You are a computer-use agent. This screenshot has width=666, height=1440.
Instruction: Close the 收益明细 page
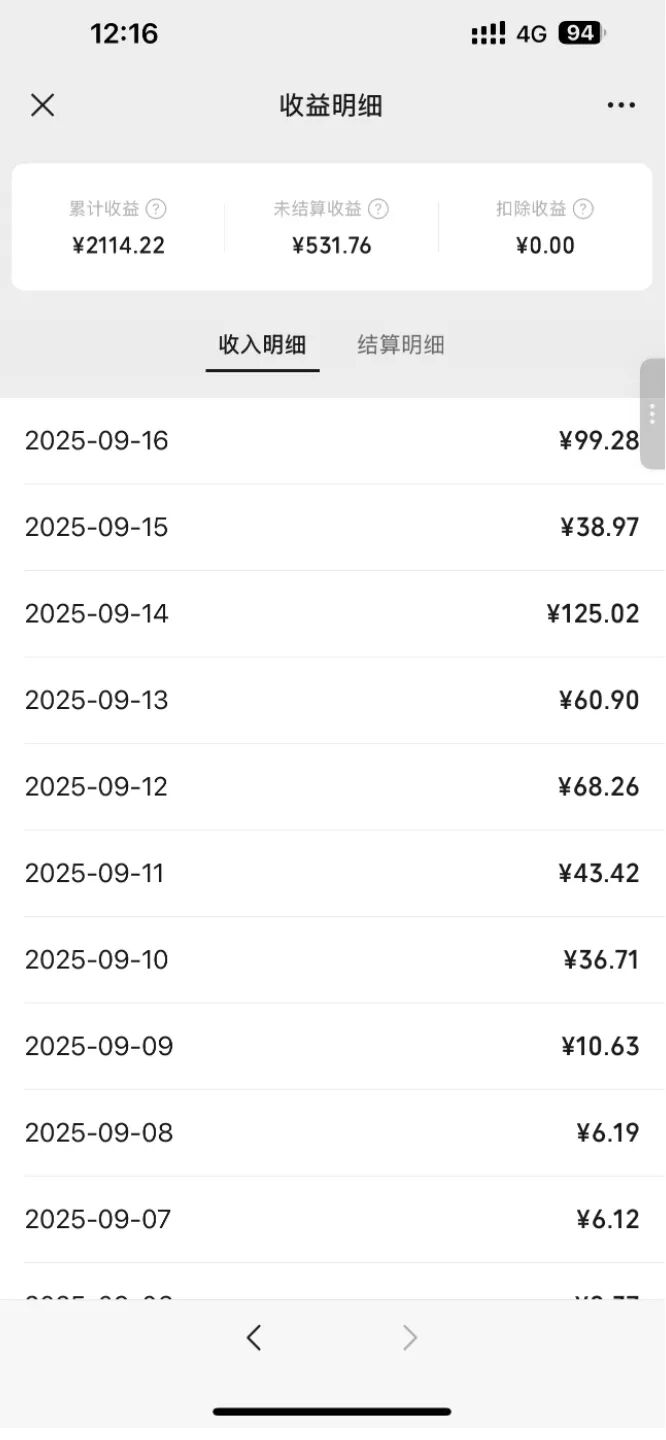(43, 105)
